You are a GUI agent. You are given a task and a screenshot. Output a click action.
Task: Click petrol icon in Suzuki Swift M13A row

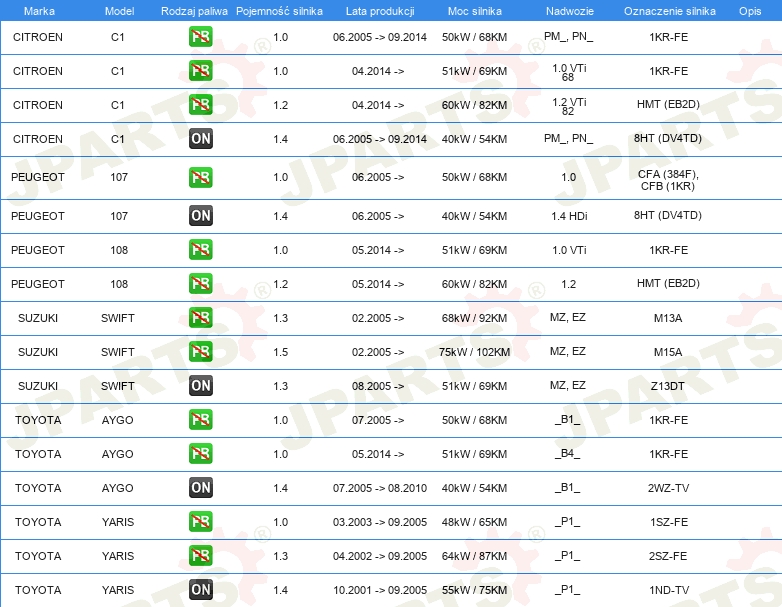pos(200,318)
